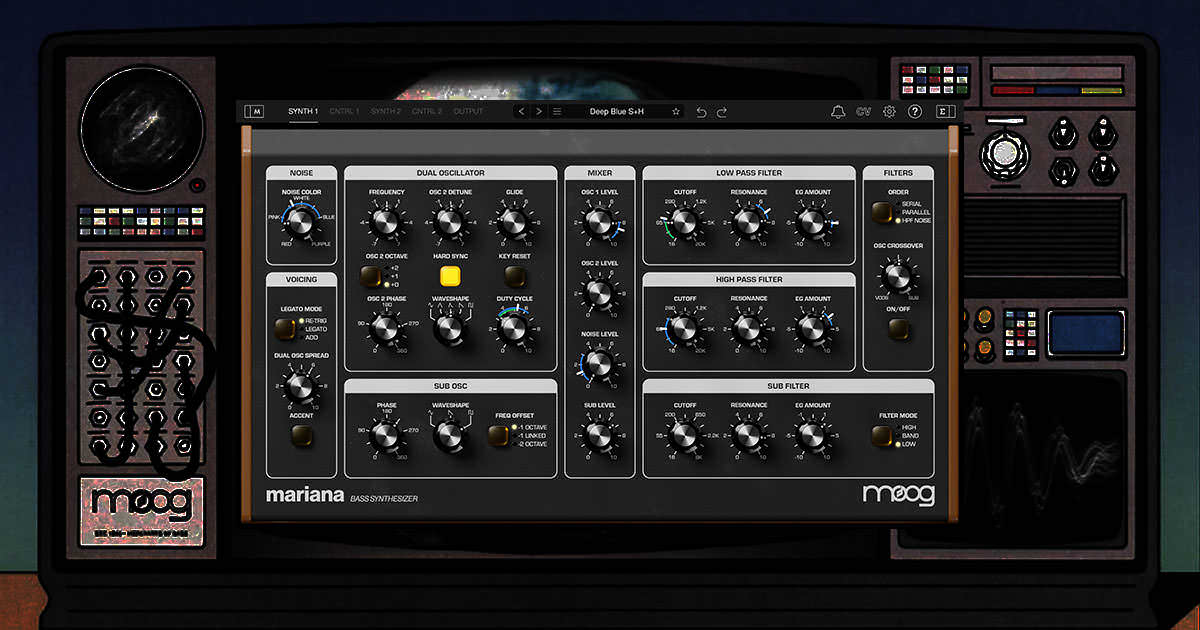Open notifications with the bell icon
The image size is (1200, 630).
click(838, 112)
